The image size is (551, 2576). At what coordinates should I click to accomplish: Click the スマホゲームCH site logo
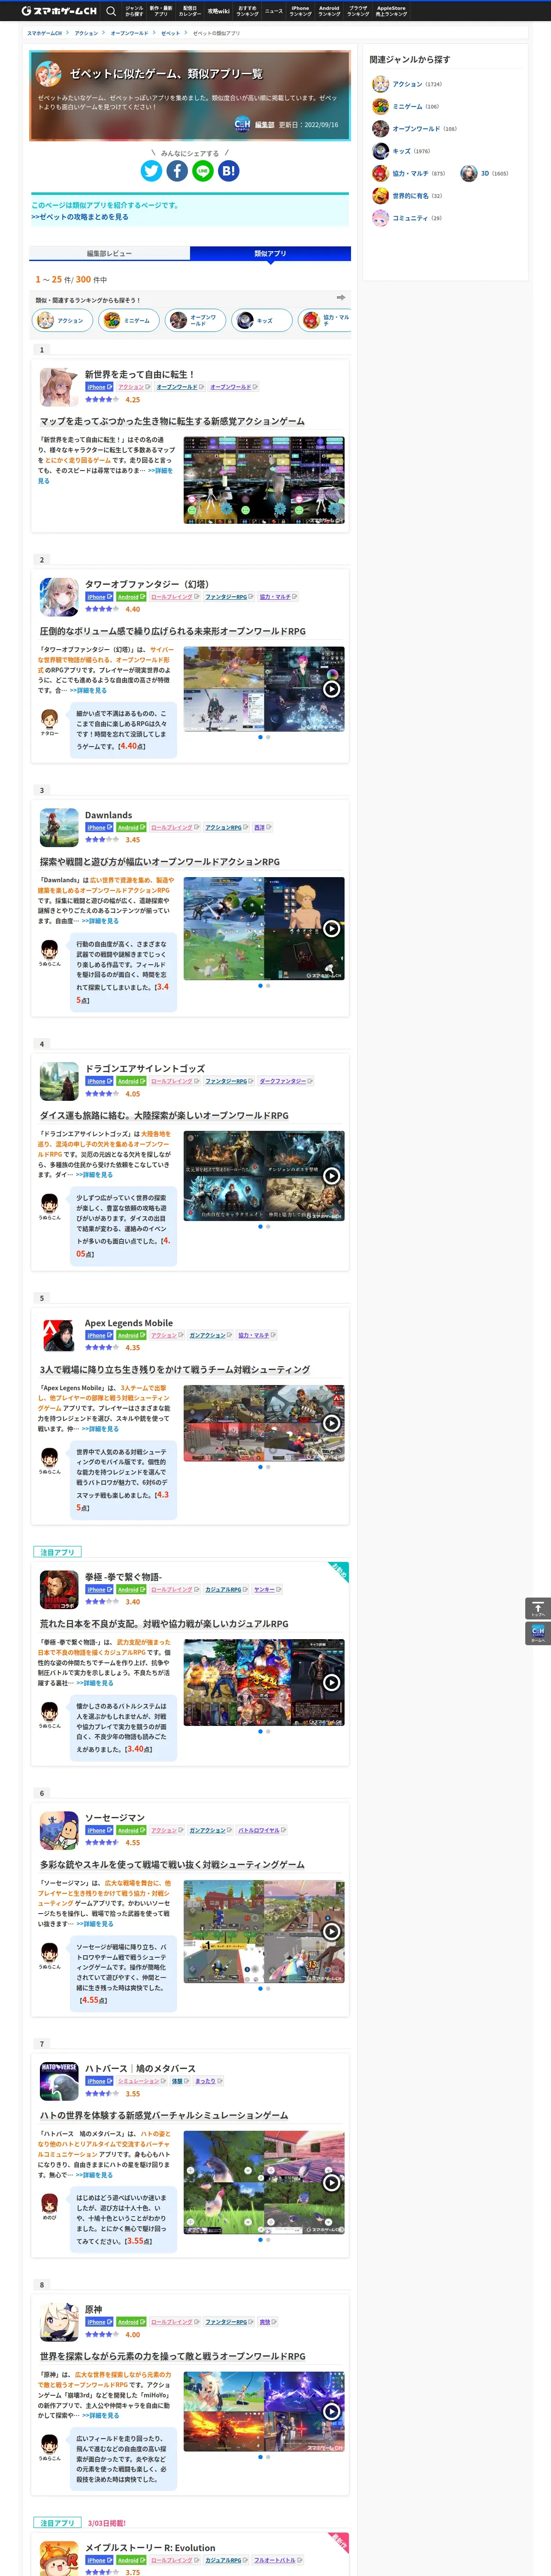(59, 11)
